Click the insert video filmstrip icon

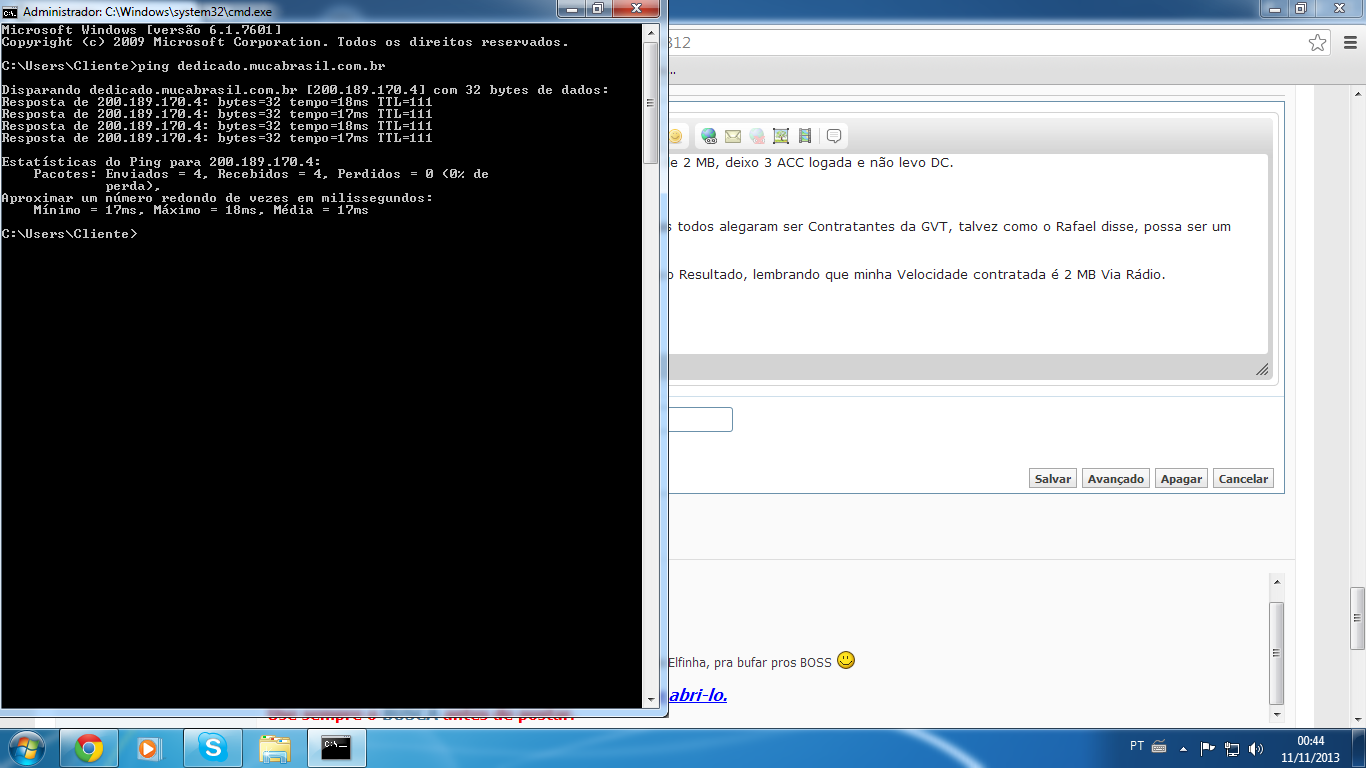click(805, 136)
